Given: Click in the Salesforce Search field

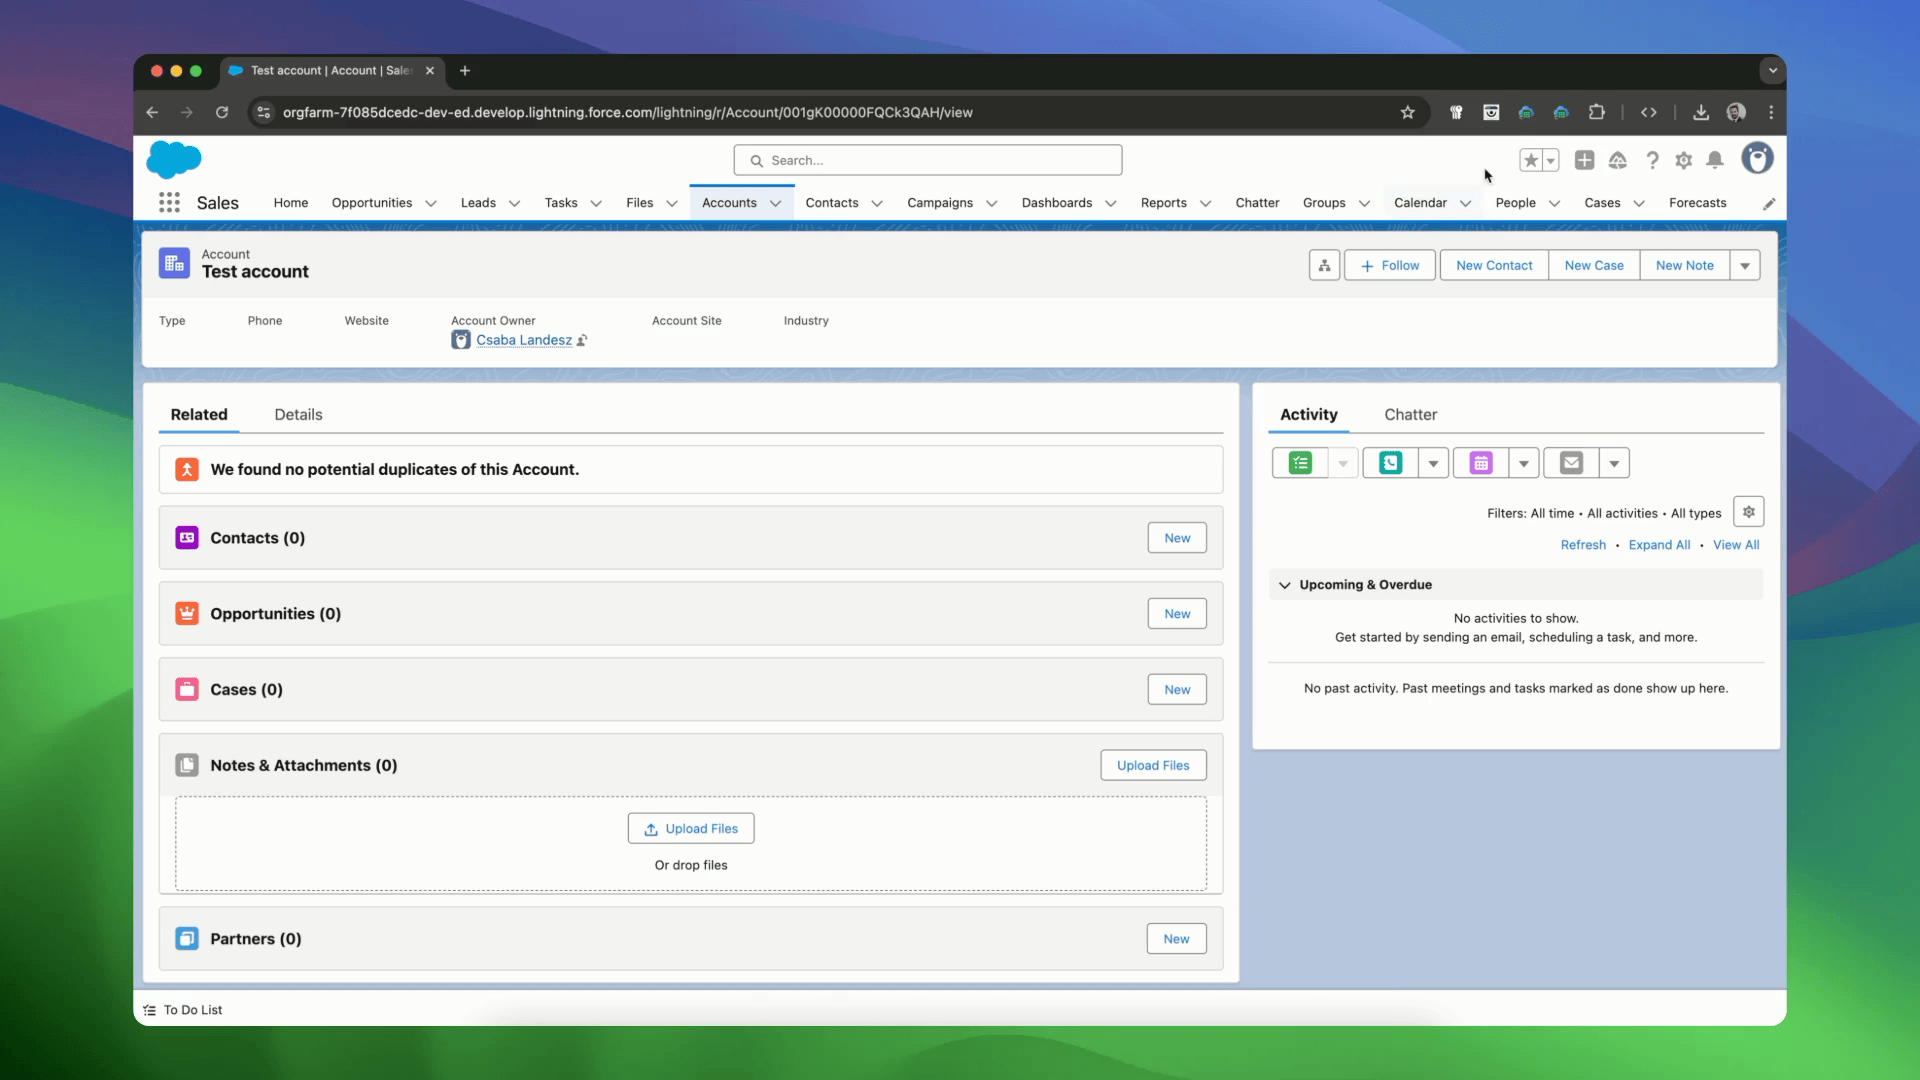Looking at the screenshot, I should click(928, 160).
